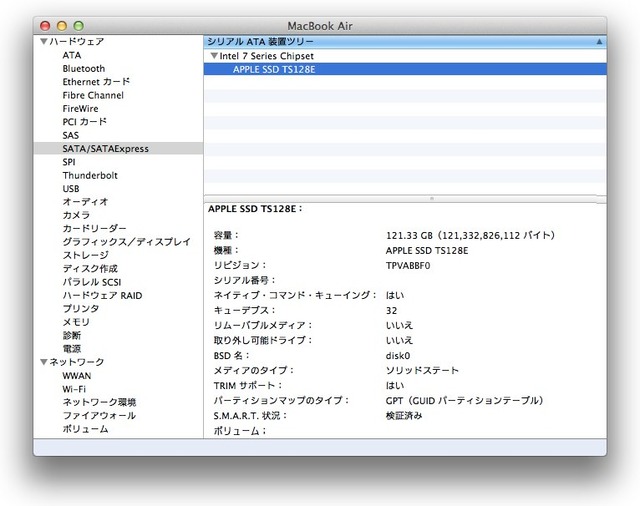Select 電源 in the sidebar
This screenshot has width=640, height=506.
click(72, 349)
